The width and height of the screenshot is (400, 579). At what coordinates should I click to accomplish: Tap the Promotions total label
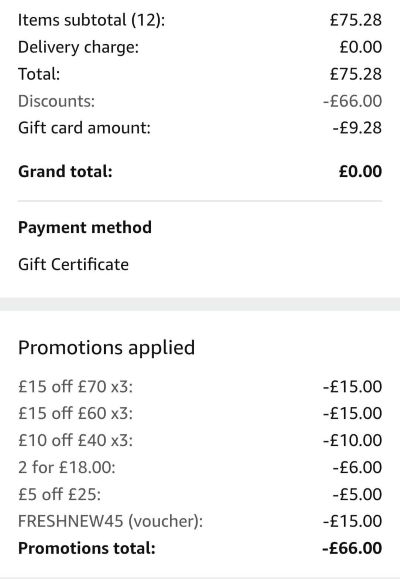pyautogui.click(x=86, y=548)
